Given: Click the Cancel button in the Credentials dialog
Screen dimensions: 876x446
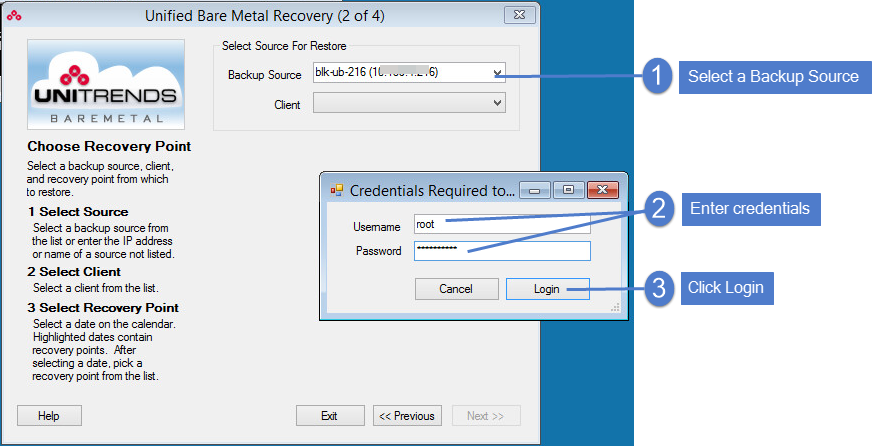Looking at the screenshot, I should (x=456, y=289).
